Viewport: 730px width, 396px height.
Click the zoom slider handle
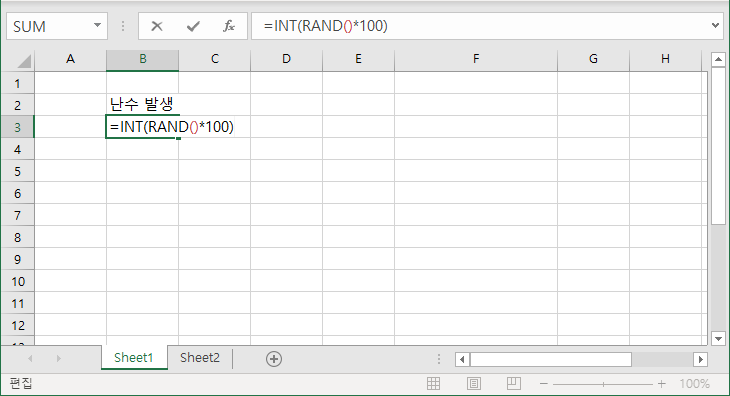[x=603, y=384]
